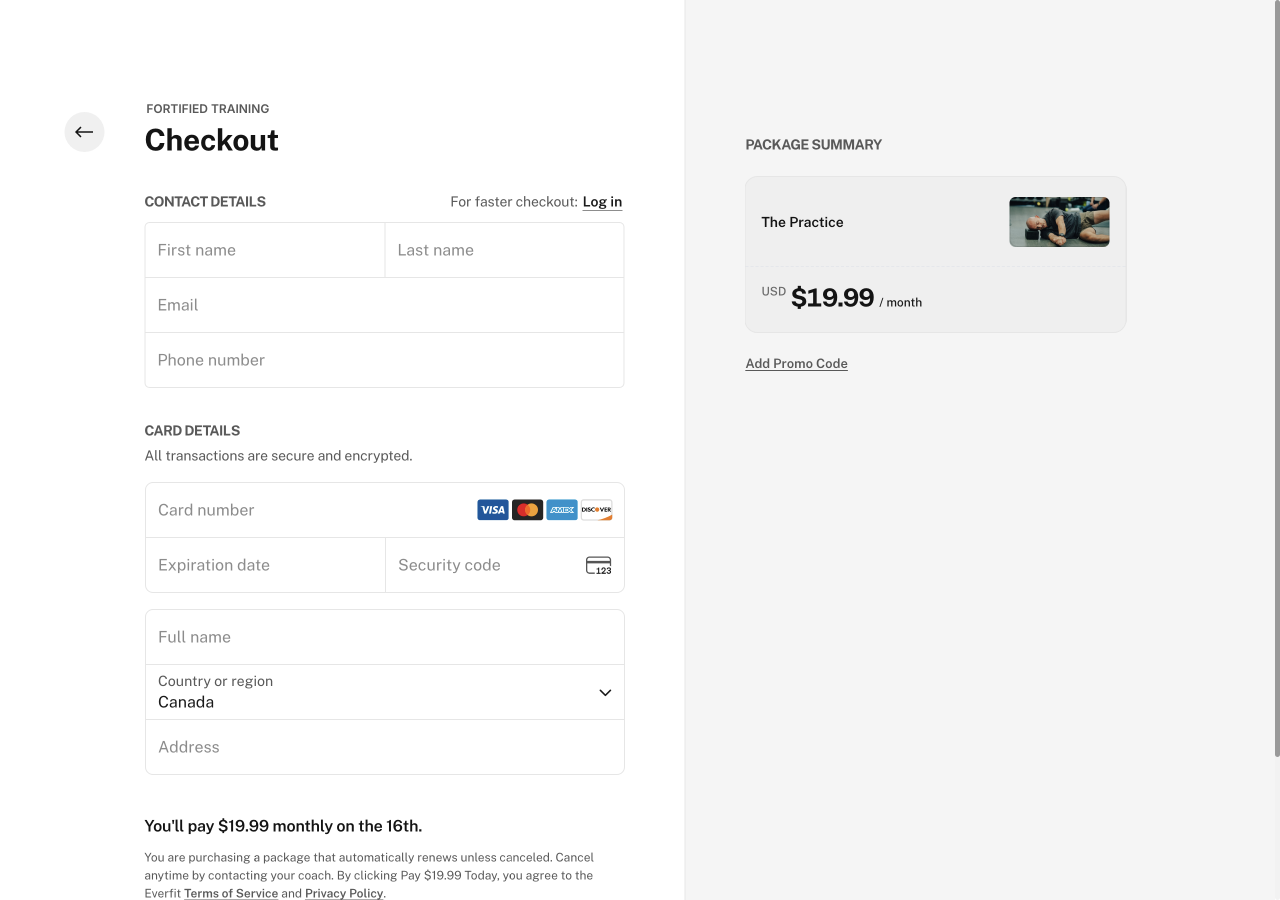
Task: Click the American Express logo
Action: point(562,510)
